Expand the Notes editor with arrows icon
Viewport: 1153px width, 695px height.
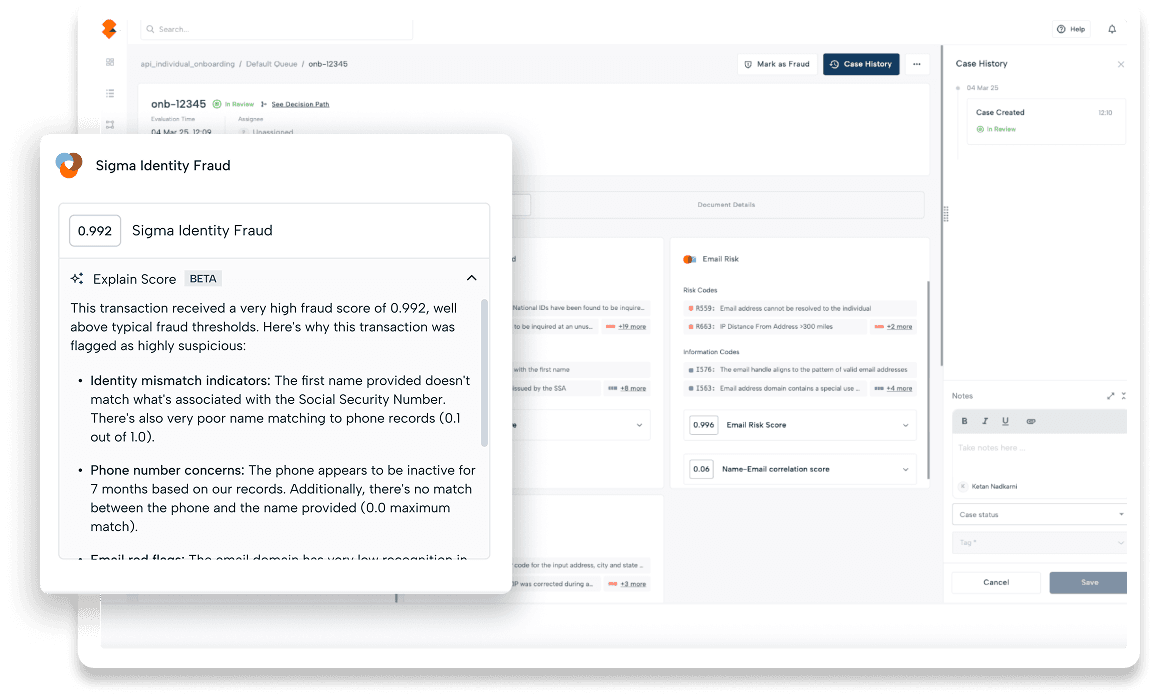pyautogui.click(x=1111, y=396)
